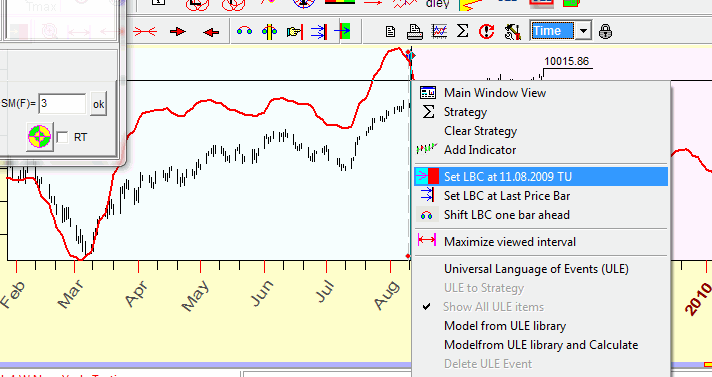Click the printer icon in toolbar

coord(415,31)
